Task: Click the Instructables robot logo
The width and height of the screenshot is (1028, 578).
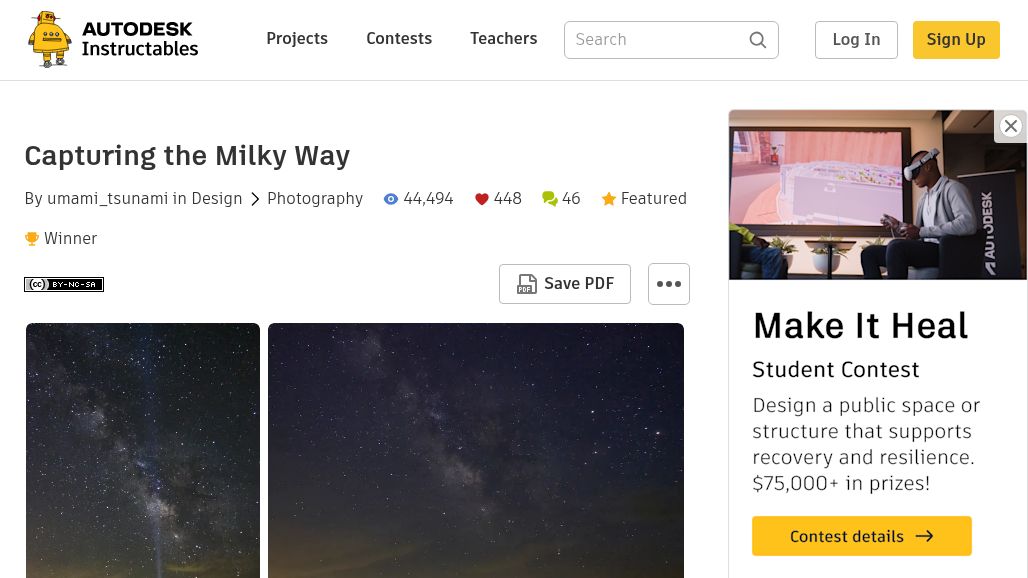Action: click(x=49, y=39)
